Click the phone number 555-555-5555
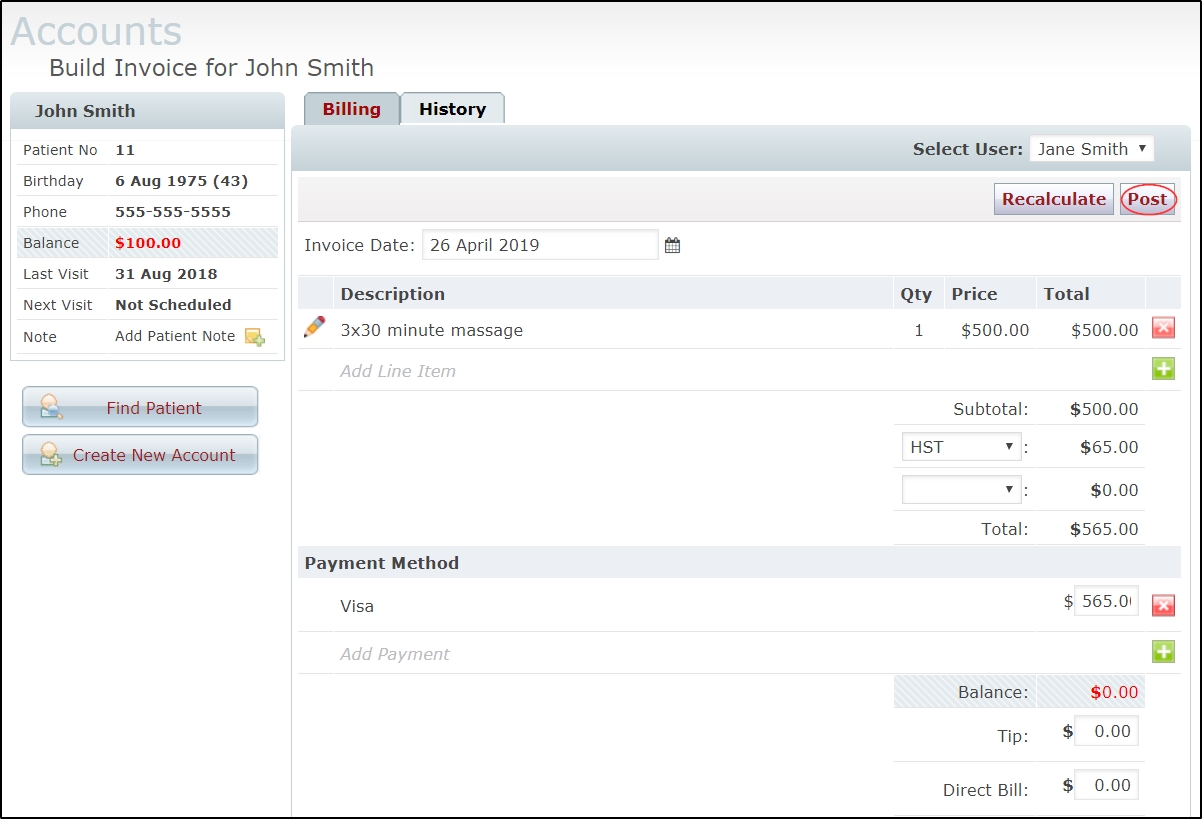 coord(173,212)
